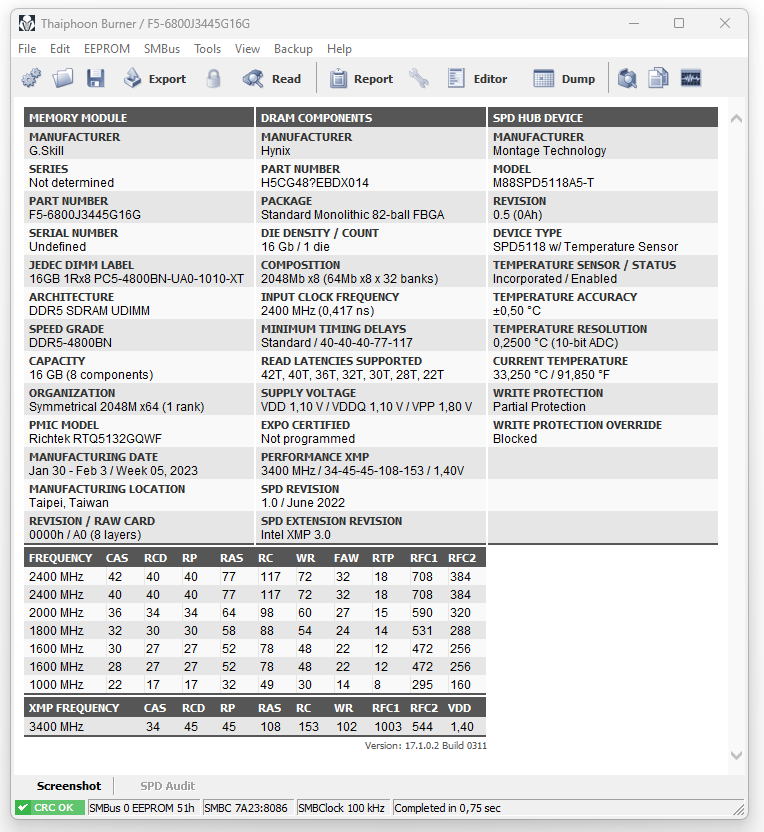Click status bar SMBClock 100 kHz entry
This screenshot has width=764, height=832.
coord(342,808)
